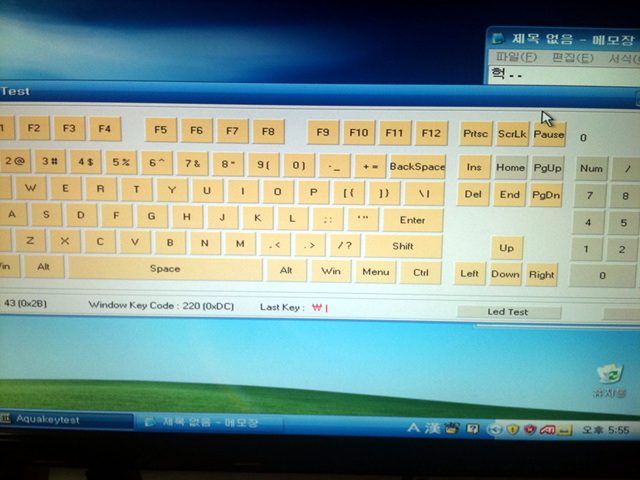Screen dimensions: 640x480
Task: Click the Notepad text area
Action: click(x=564, y=75)
